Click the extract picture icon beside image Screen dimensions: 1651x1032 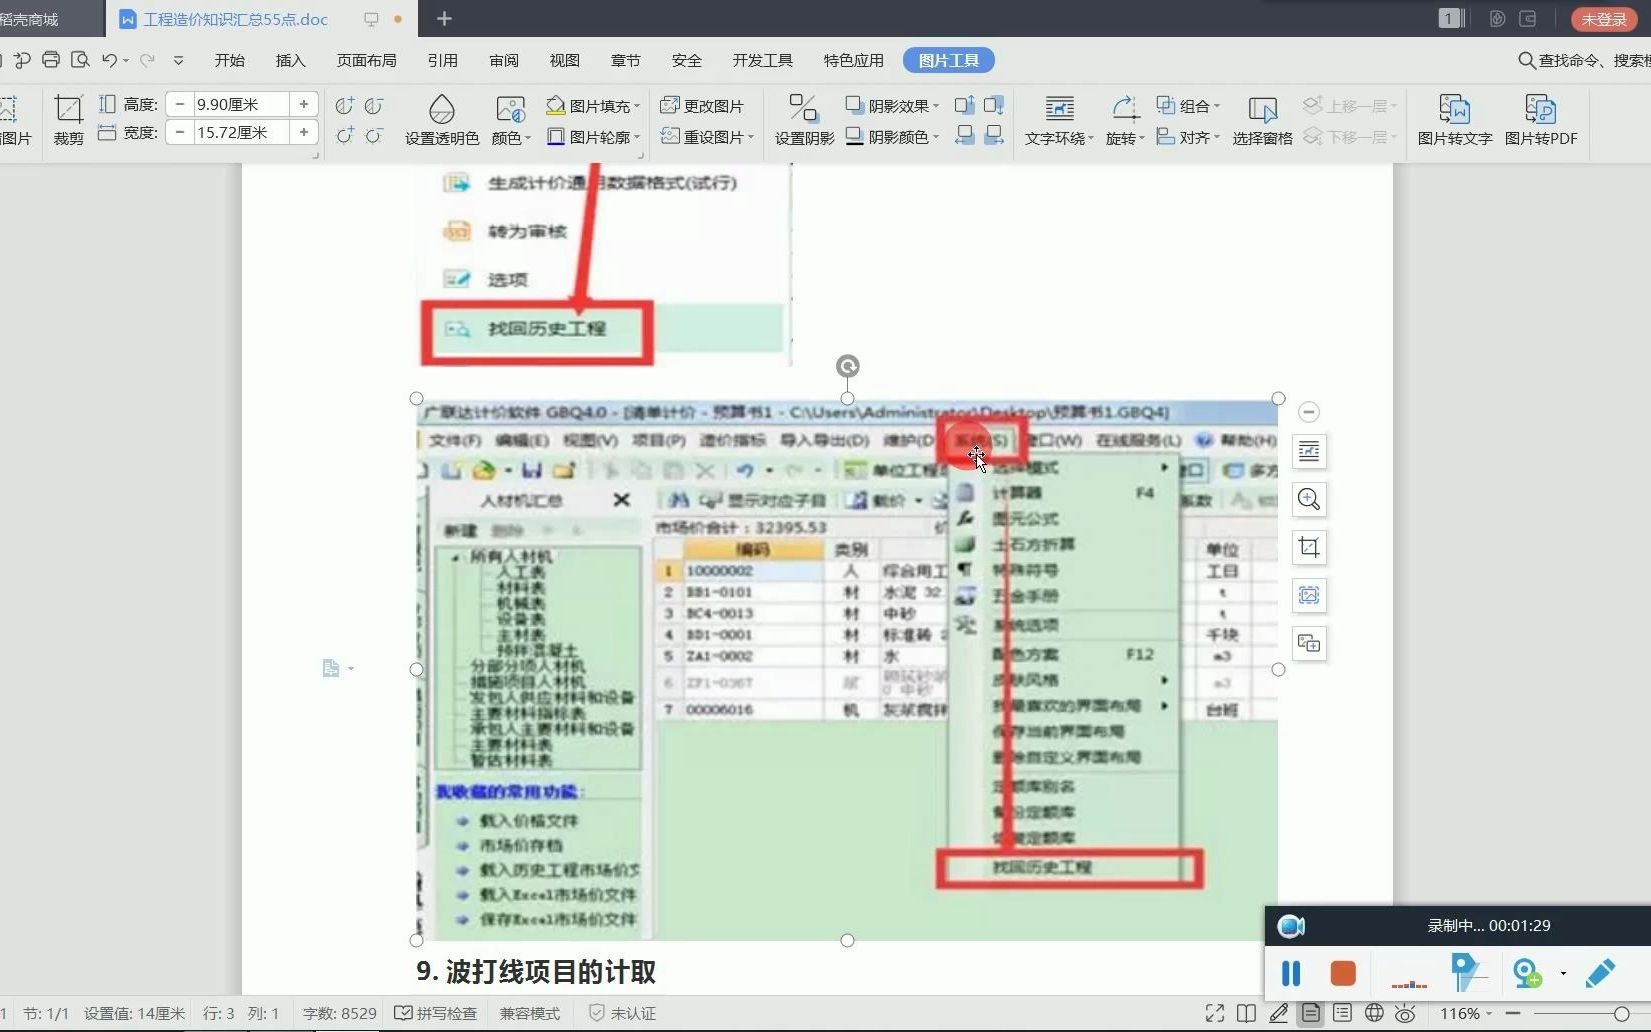[1309, 643]
